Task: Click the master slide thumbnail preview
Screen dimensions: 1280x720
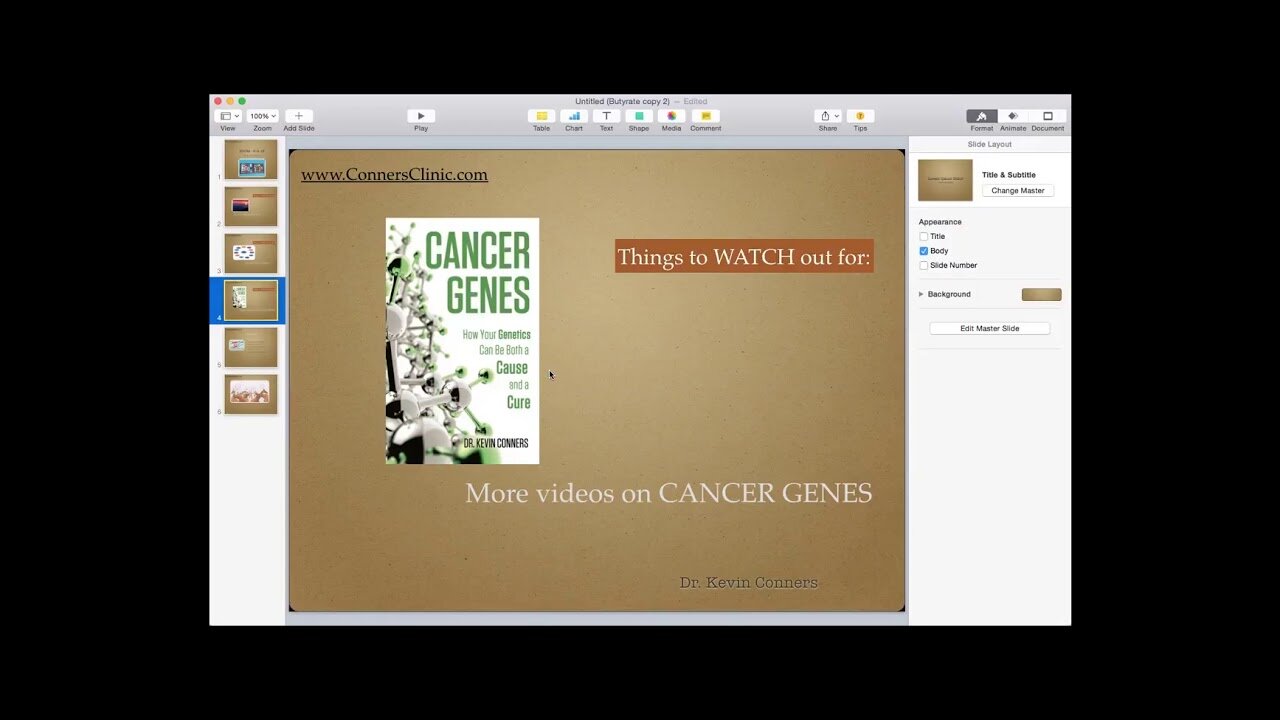Action: pos(945,180)
